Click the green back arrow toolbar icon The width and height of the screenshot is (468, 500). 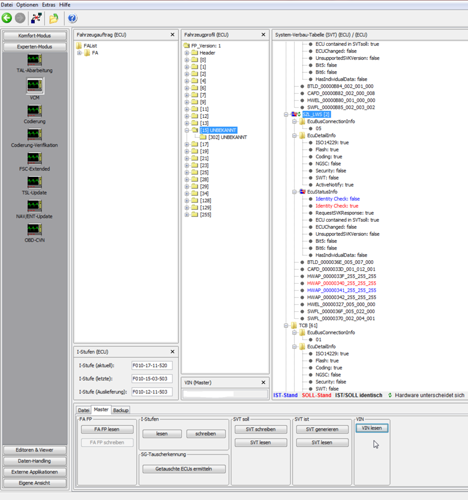point(7,18)
